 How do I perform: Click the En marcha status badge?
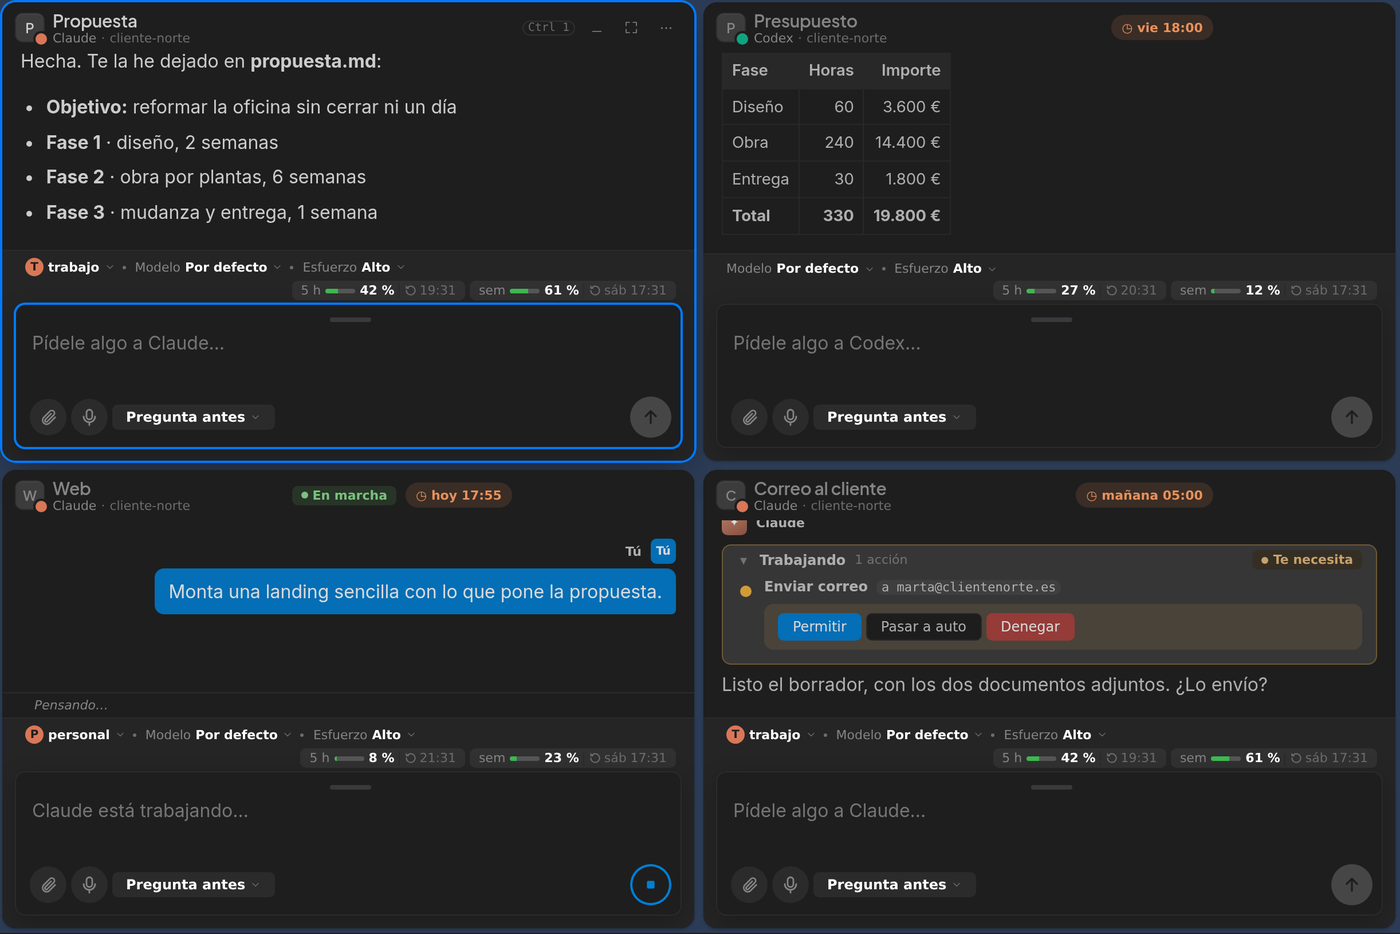[344, 495]
